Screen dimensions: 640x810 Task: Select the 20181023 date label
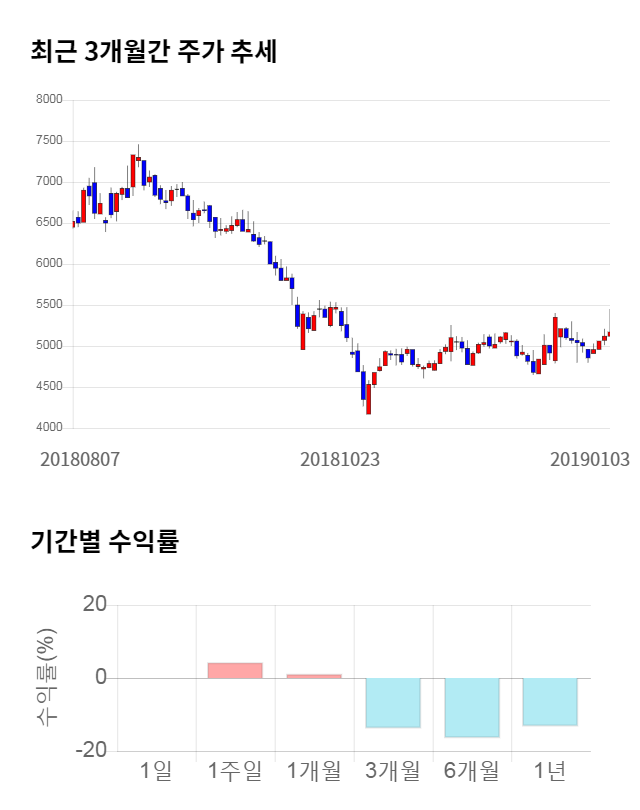[340, 459]
